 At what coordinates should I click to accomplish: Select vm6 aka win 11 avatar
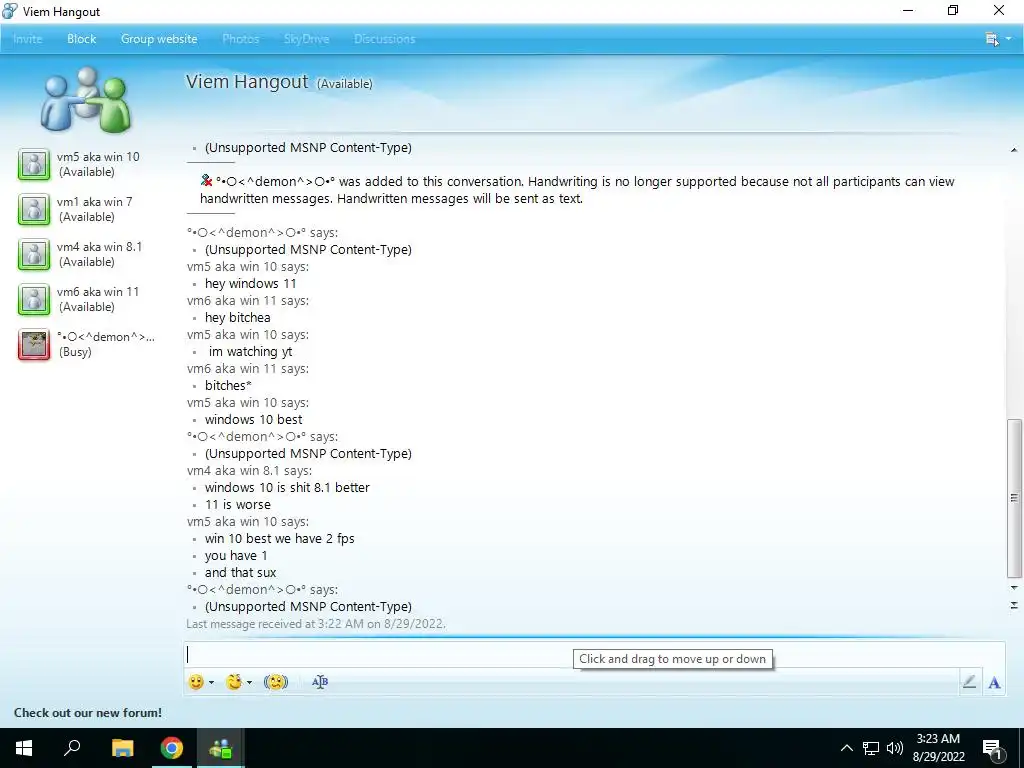(34, 299)
